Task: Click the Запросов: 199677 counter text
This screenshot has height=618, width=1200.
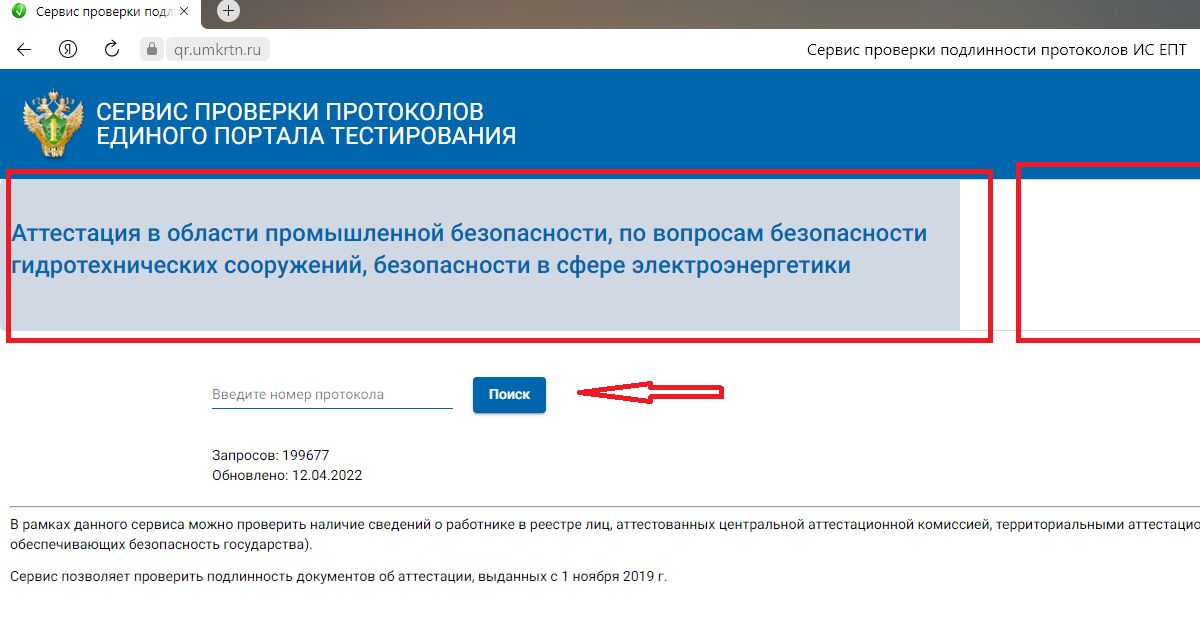Action: pos(270,455)
